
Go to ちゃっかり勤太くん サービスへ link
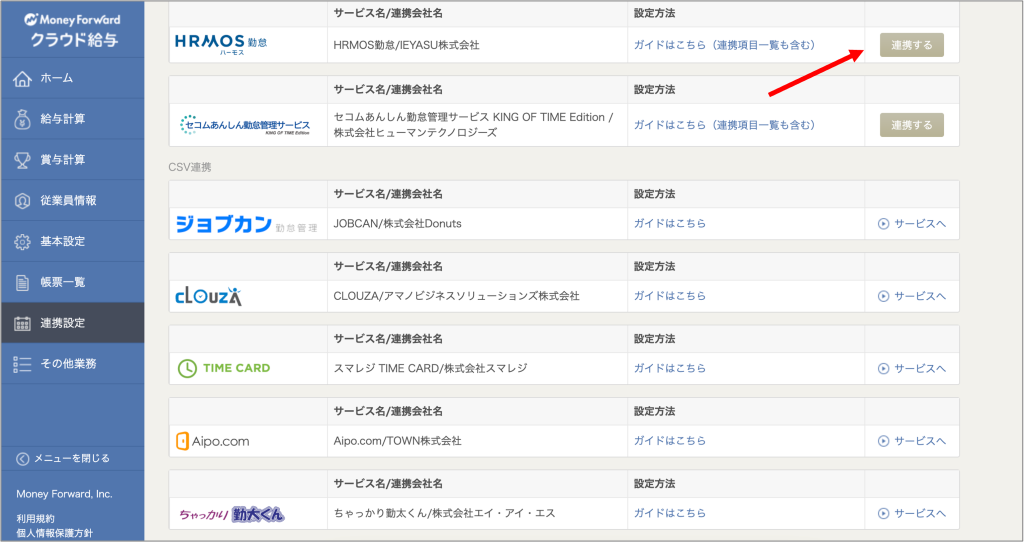912,514
